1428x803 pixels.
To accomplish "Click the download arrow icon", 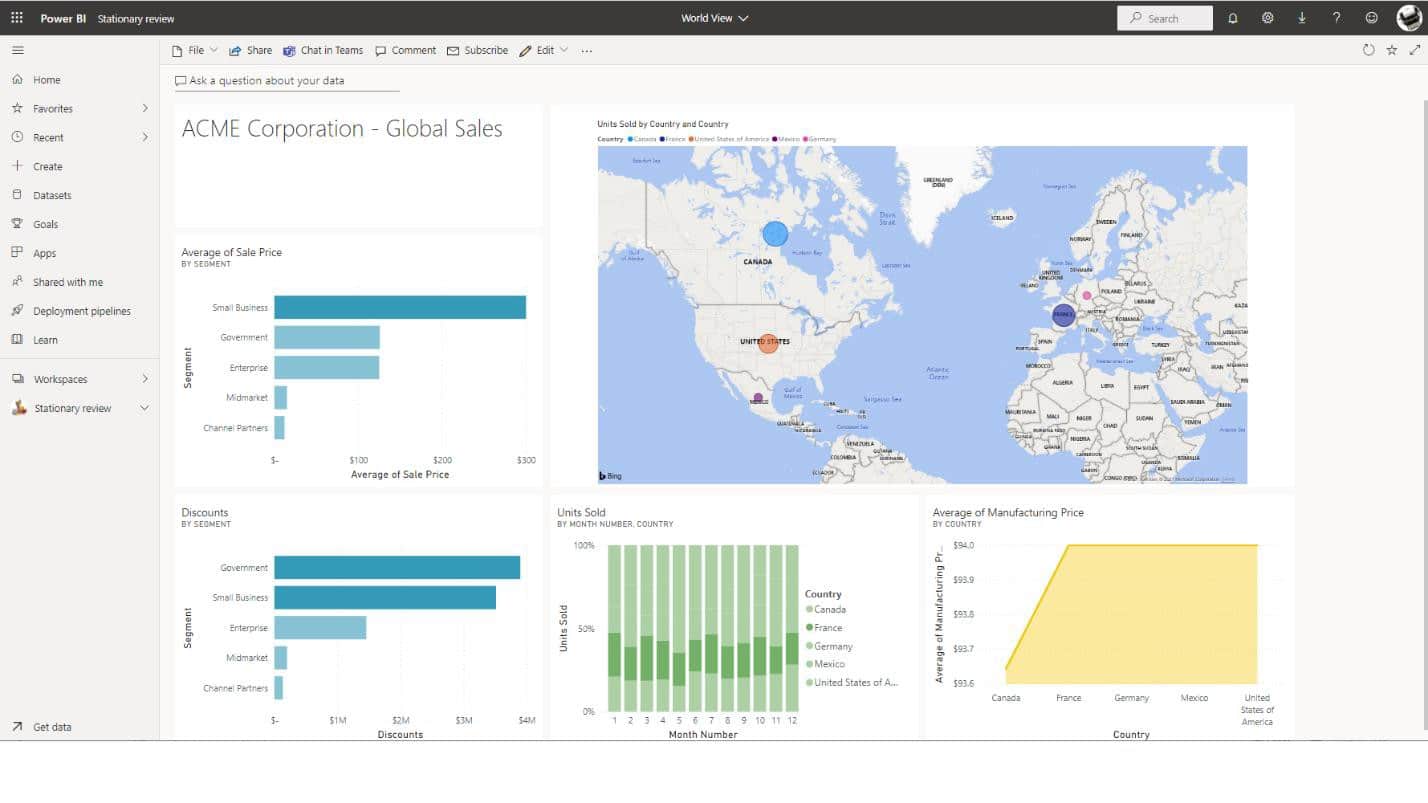I will pos(1302,18).
